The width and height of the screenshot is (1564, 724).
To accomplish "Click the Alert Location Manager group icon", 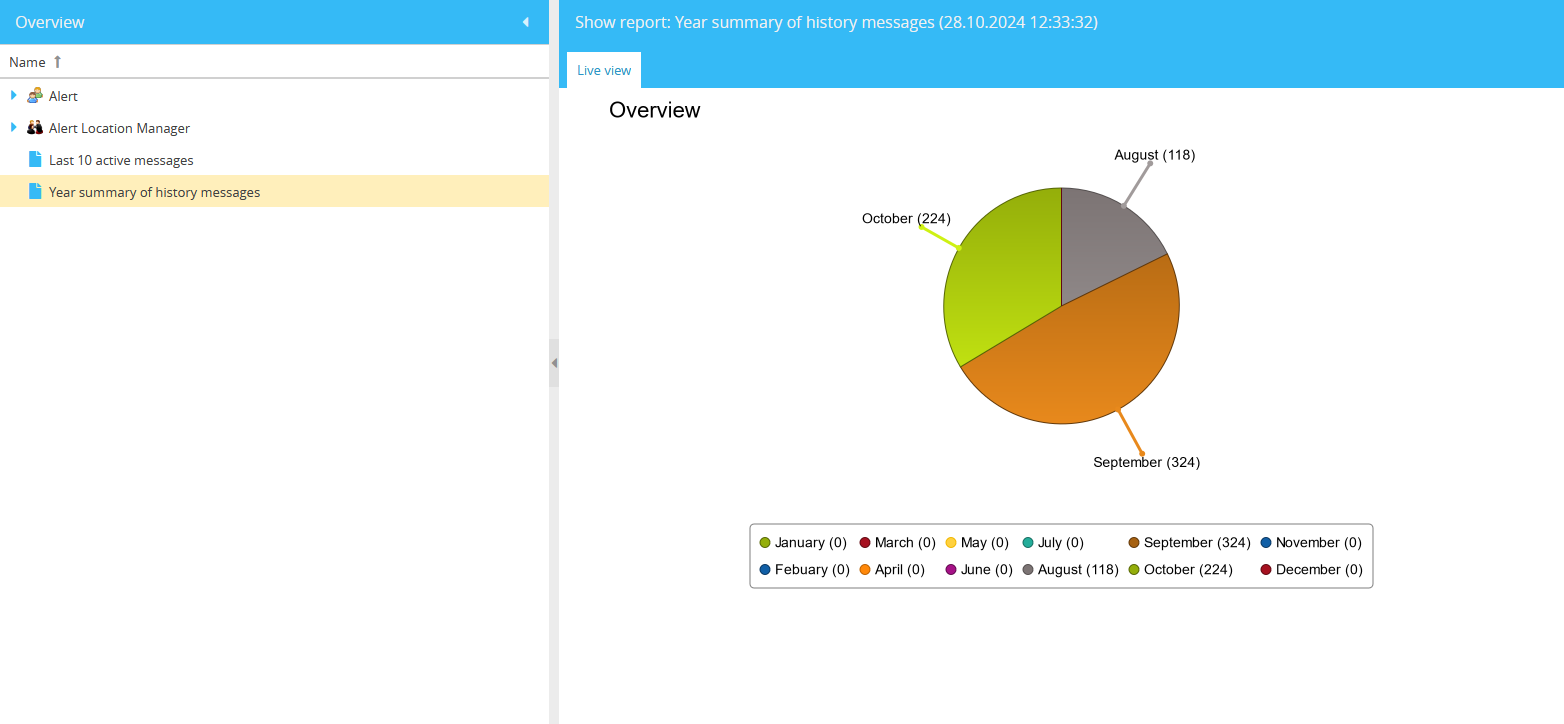I will pyautogui.click(x=35, y=128).
